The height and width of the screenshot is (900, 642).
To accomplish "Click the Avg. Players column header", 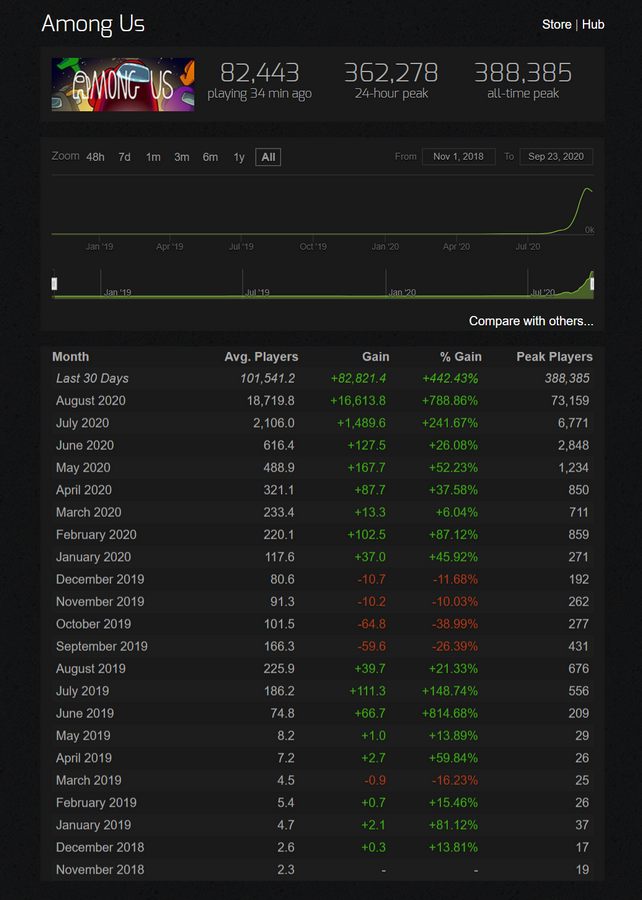I will [261, 356].
